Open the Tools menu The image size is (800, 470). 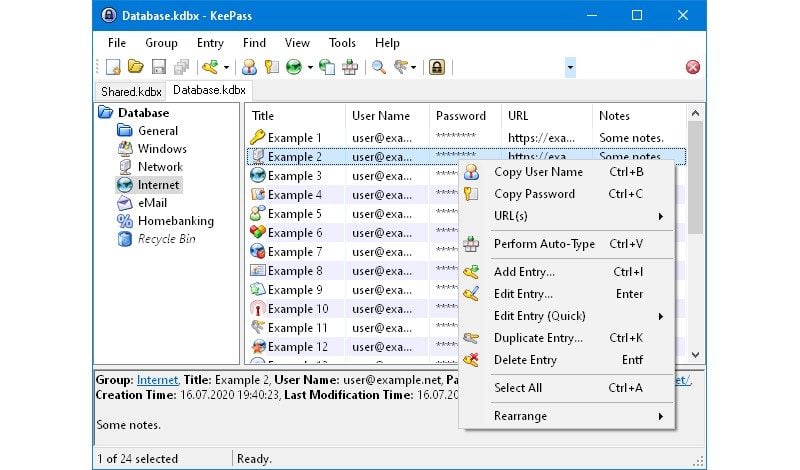(342, 43)
